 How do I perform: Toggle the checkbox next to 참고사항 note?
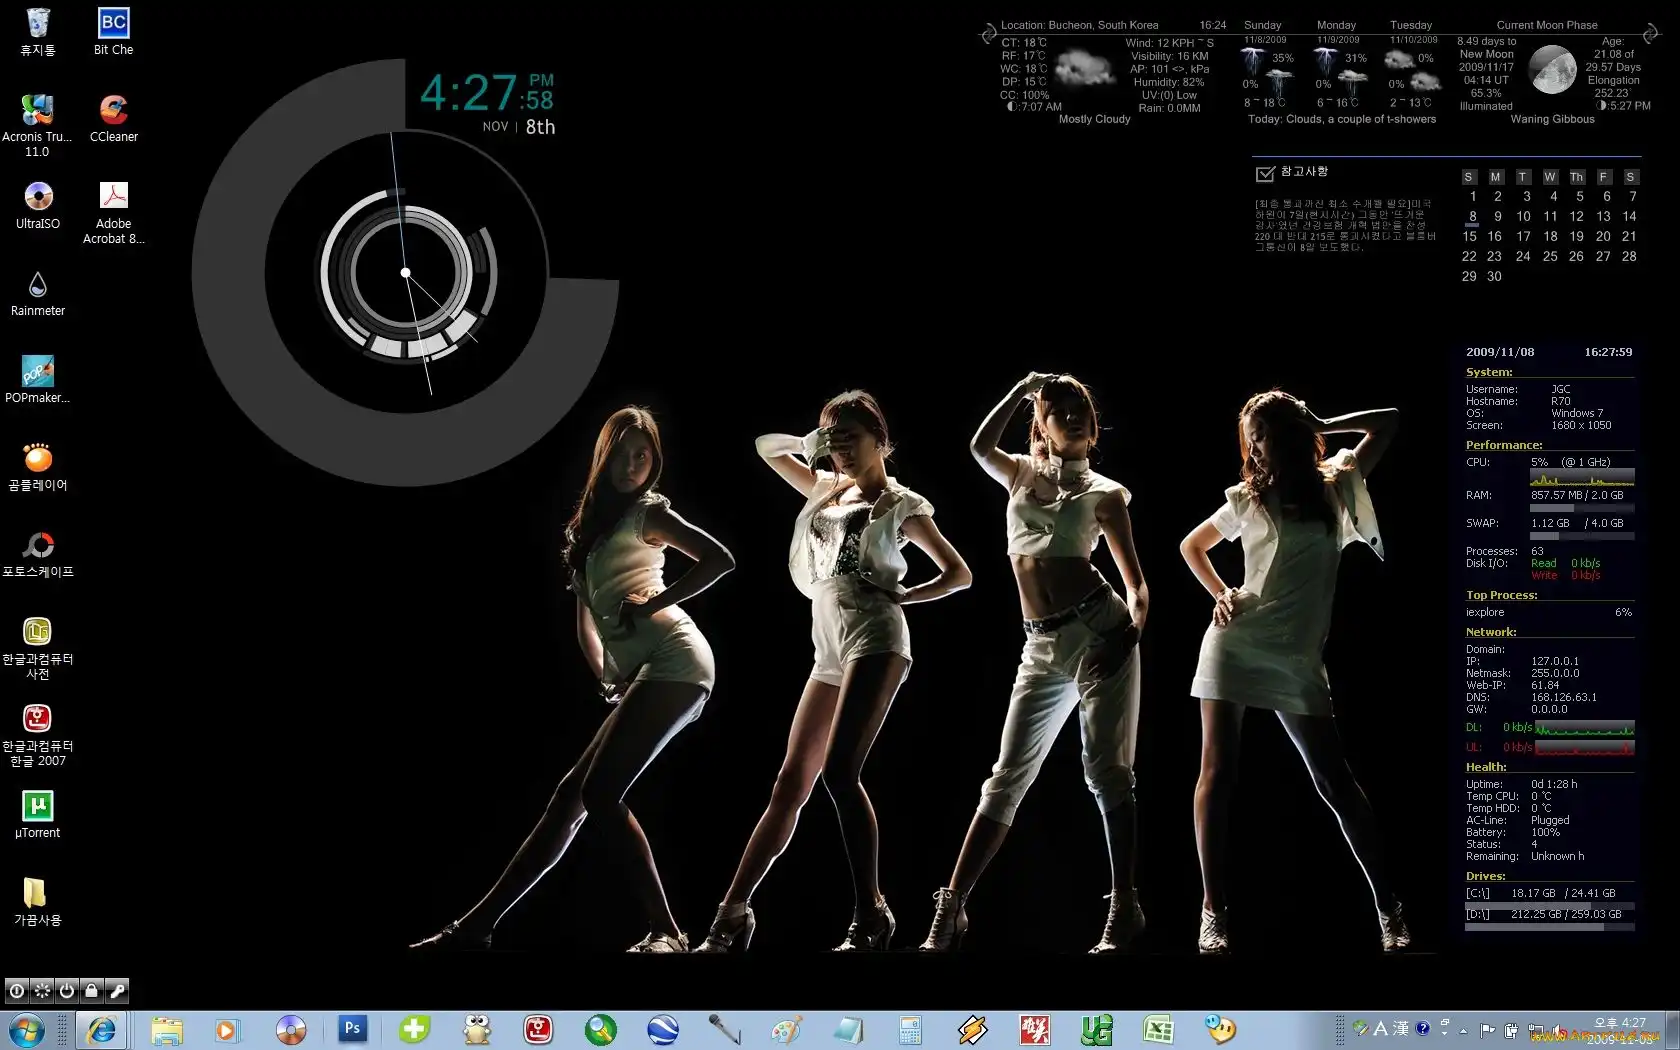(1264, 174)
